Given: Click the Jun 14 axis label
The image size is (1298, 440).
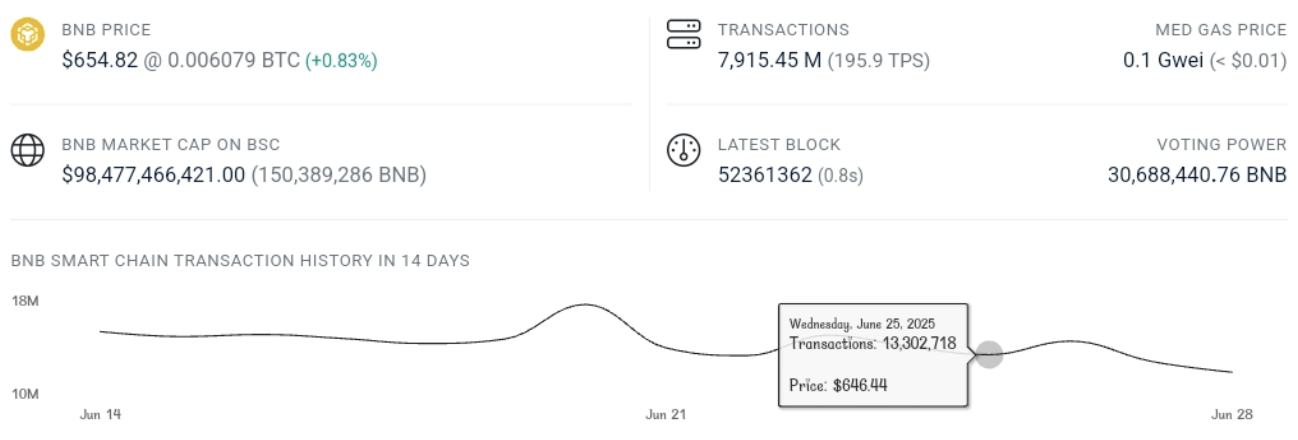Looking at the screenshot, I should [100, 414].
